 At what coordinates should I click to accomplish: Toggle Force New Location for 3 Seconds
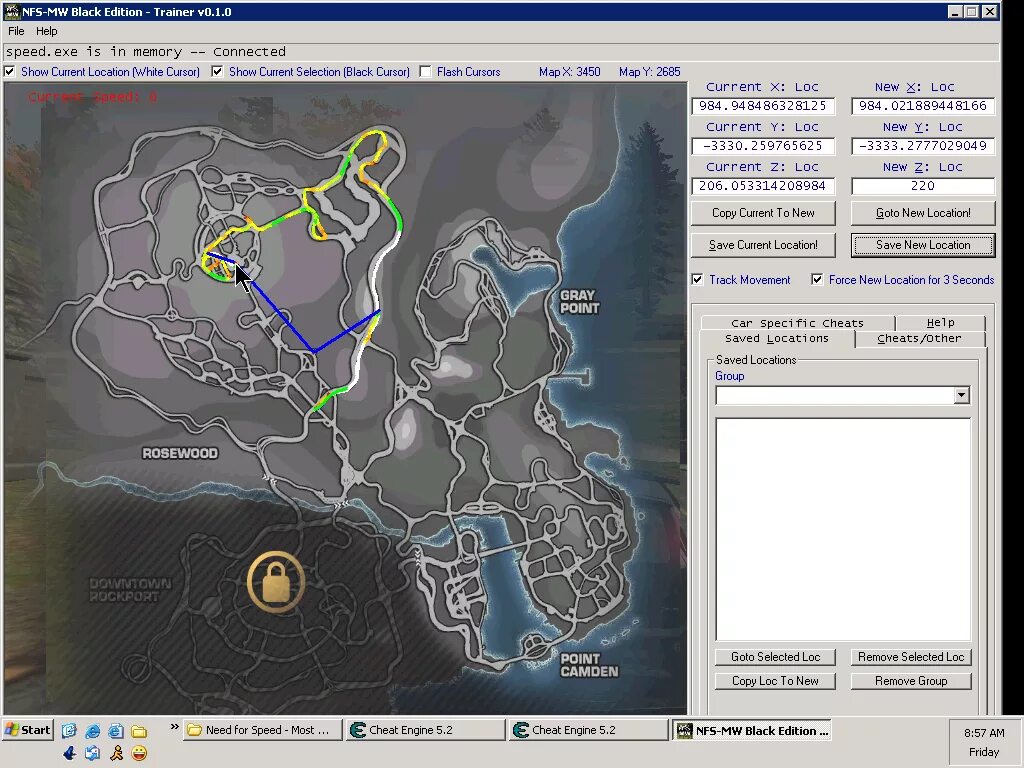(x=817, y=280)
